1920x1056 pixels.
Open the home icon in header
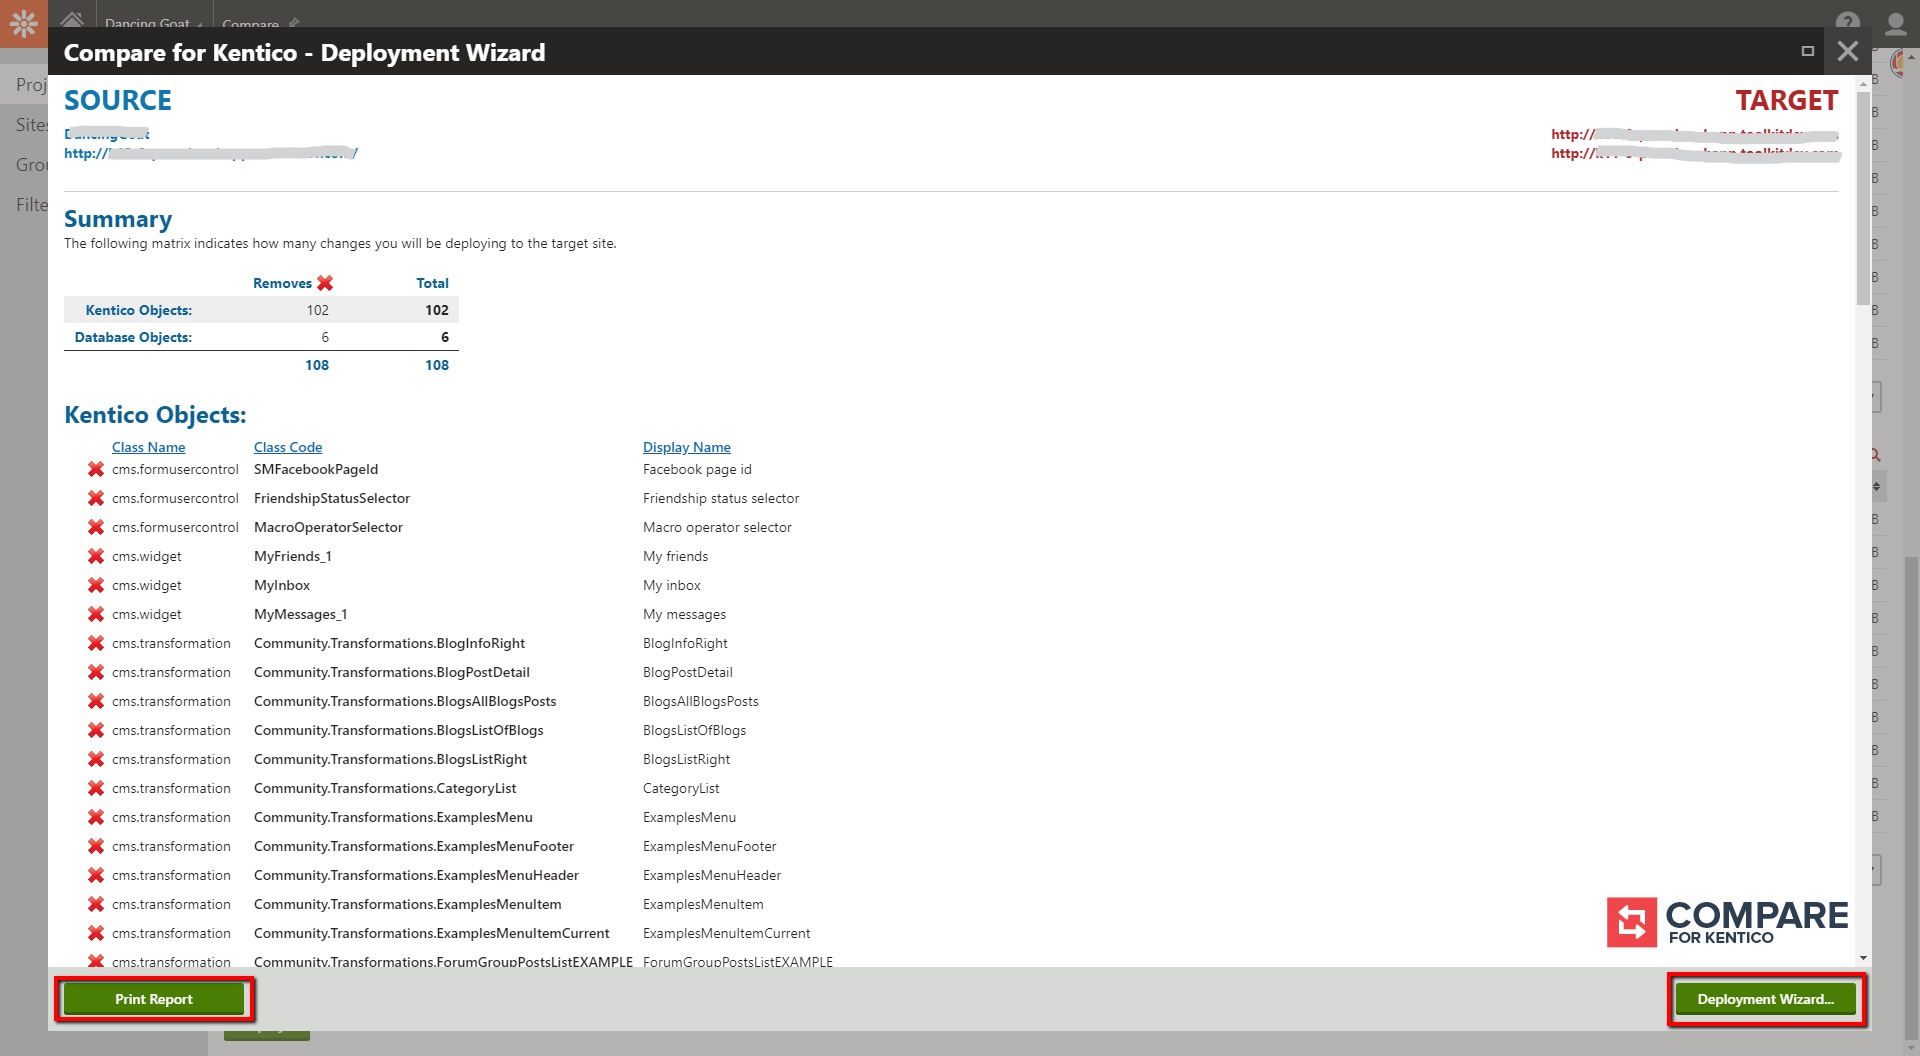(72, 19)
